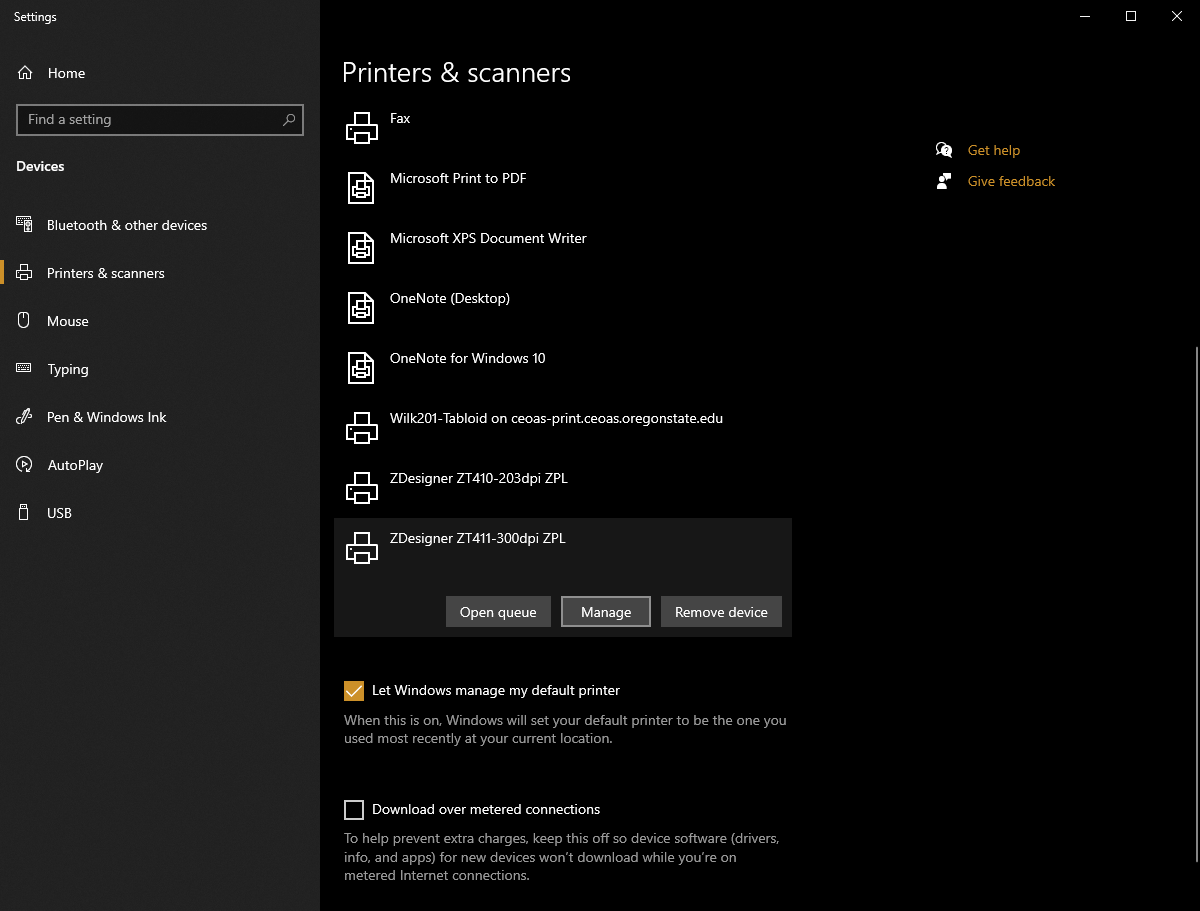Click the Manage button

pos(606,612)
